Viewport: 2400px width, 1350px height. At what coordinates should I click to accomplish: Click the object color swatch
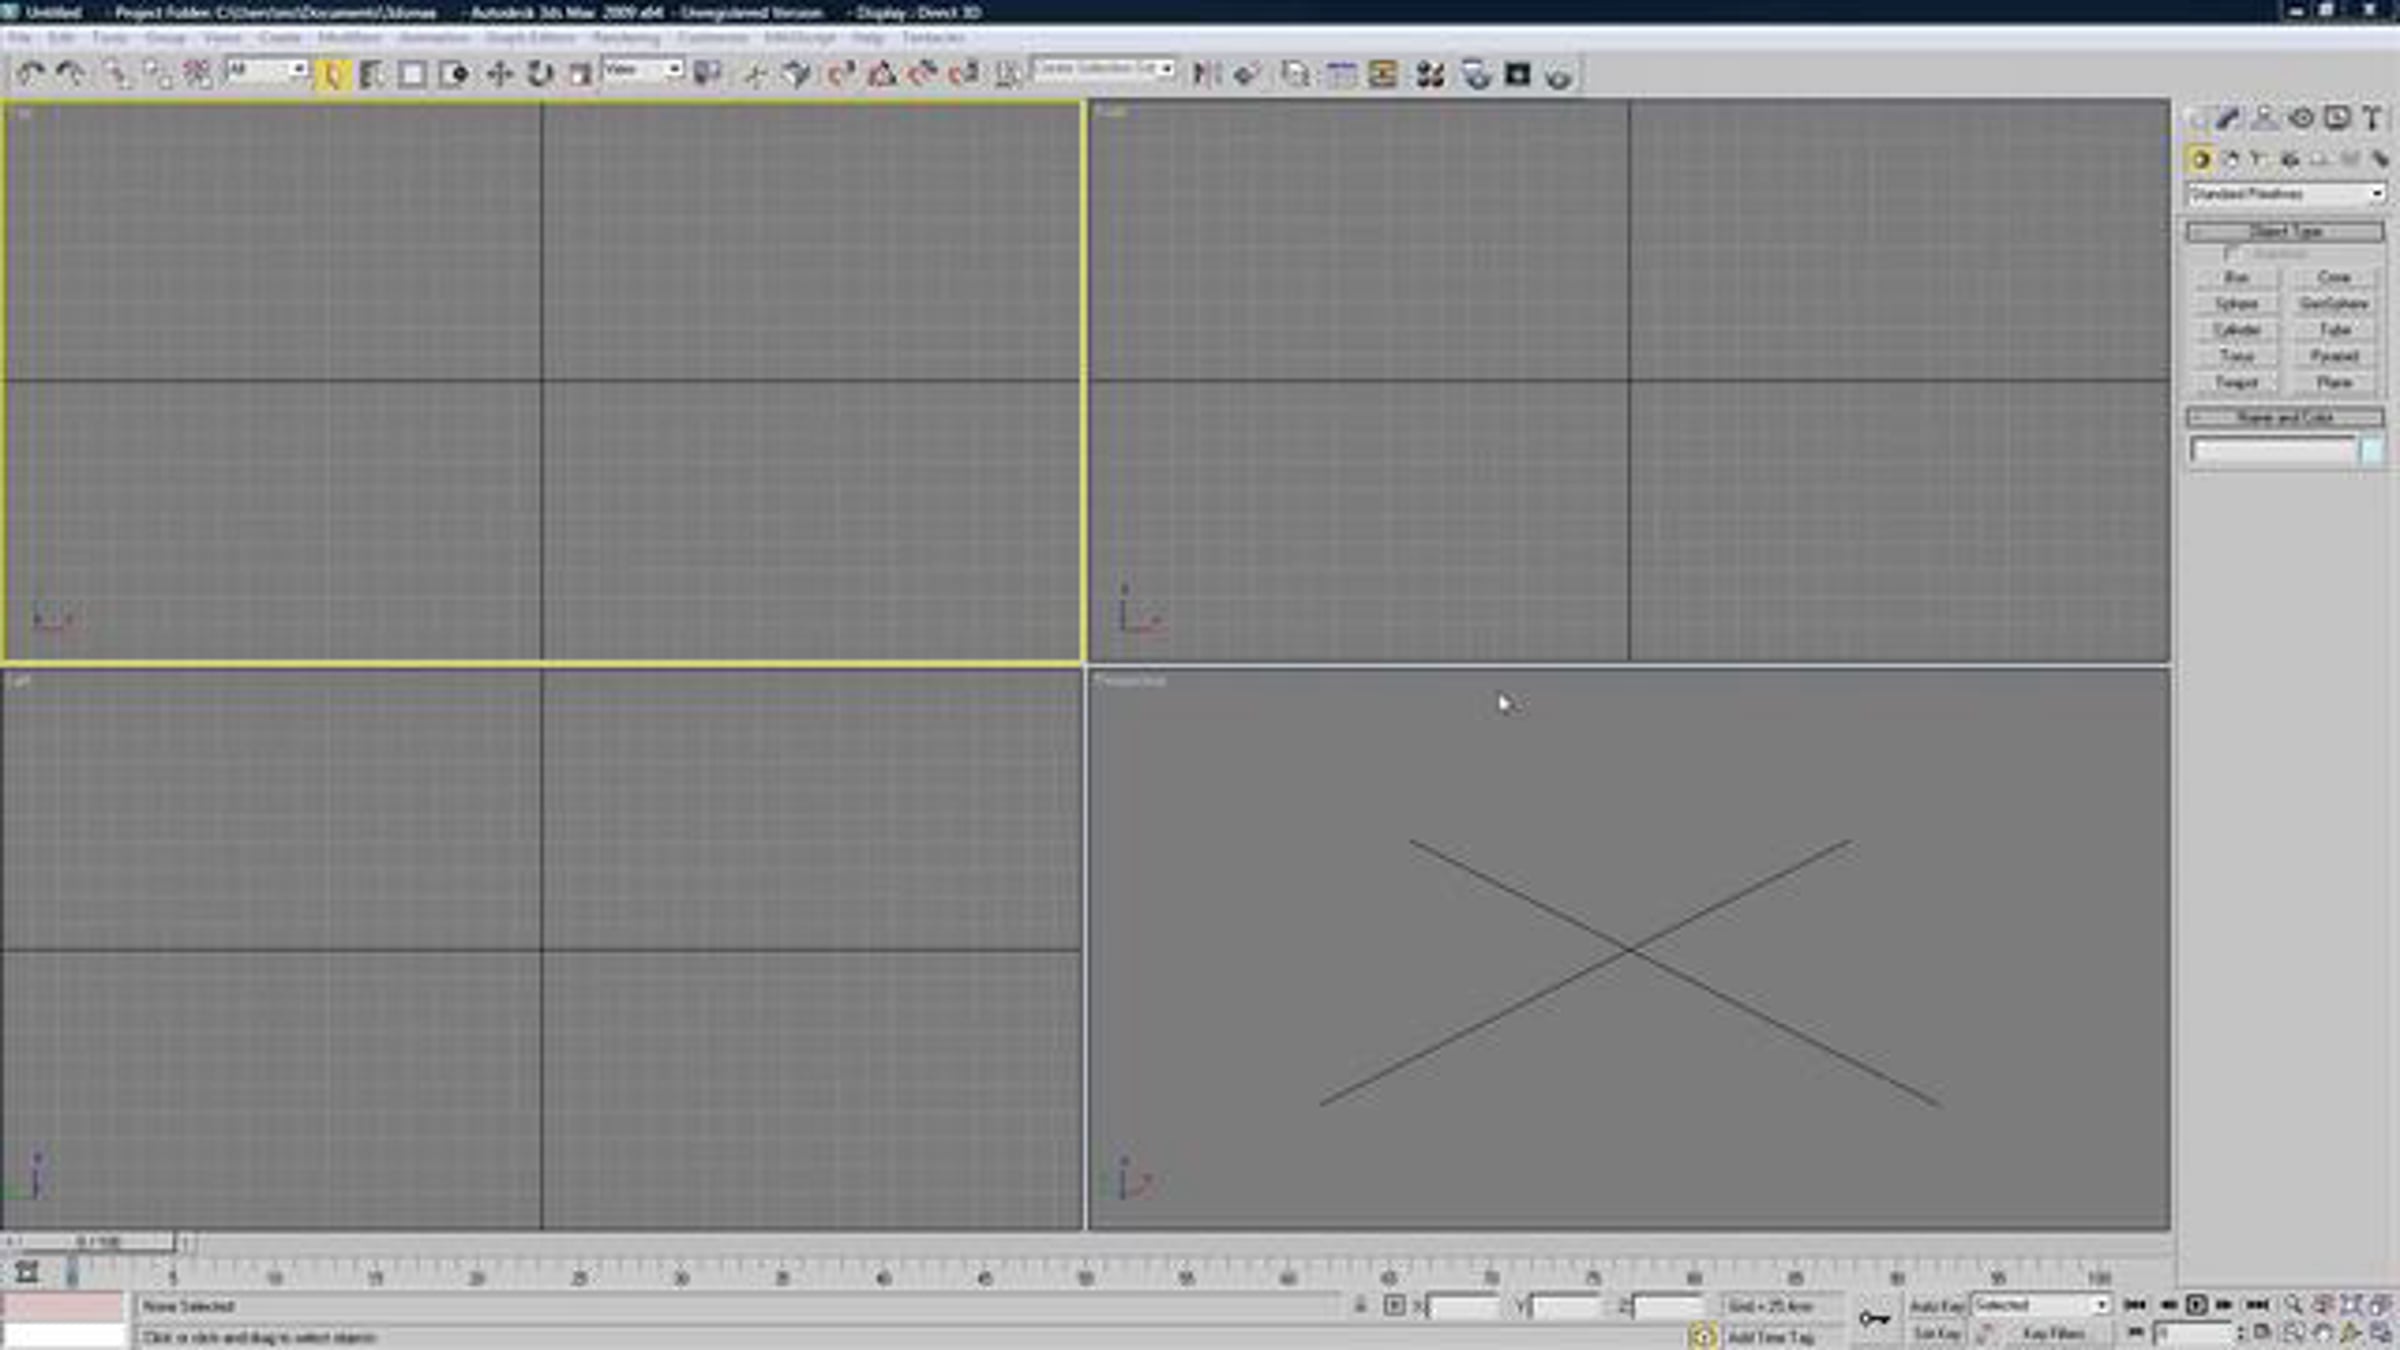(x=2372, y=451)
